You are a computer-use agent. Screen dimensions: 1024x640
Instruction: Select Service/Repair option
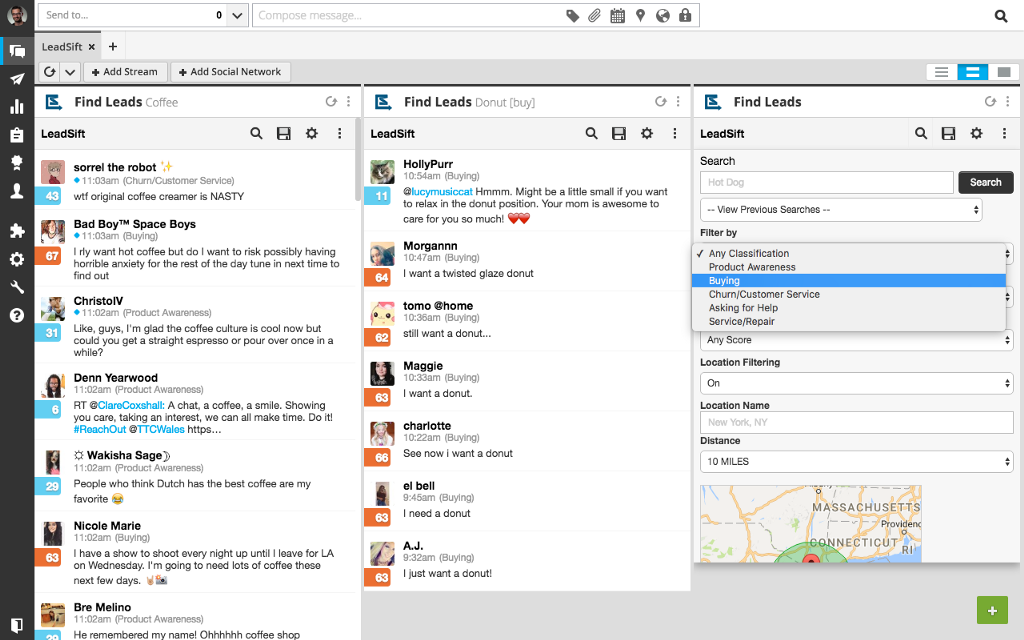pos(849,322)
